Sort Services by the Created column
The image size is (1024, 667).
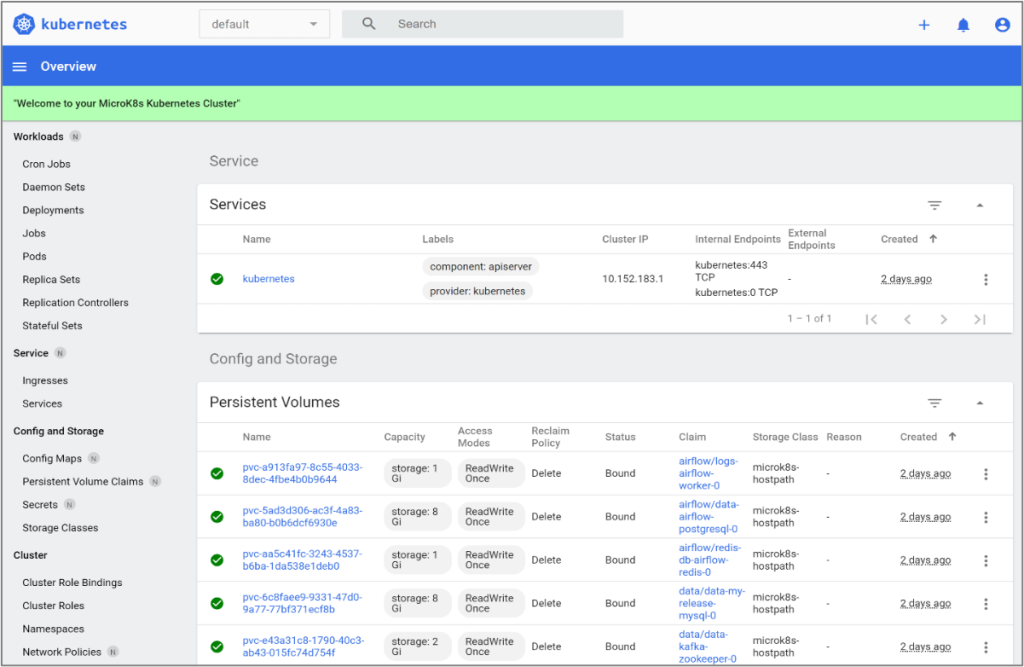tap(899, 239)
